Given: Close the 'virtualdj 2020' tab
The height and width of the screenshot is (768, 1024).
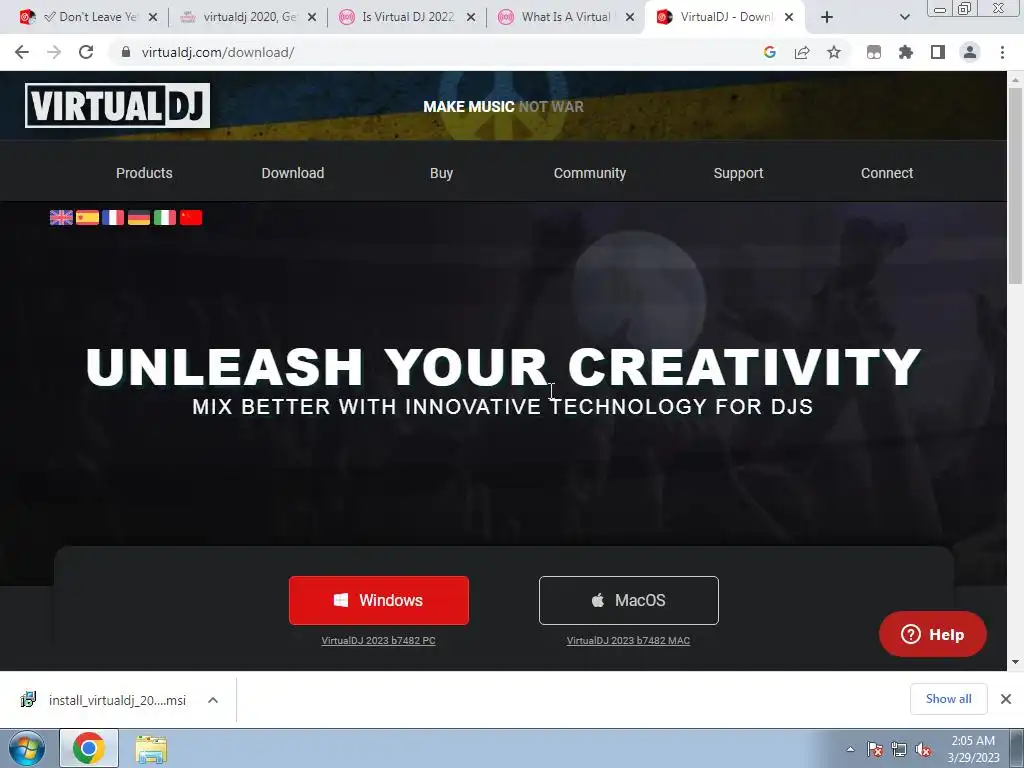Looking at the screenshot, I should coord(312,17).
